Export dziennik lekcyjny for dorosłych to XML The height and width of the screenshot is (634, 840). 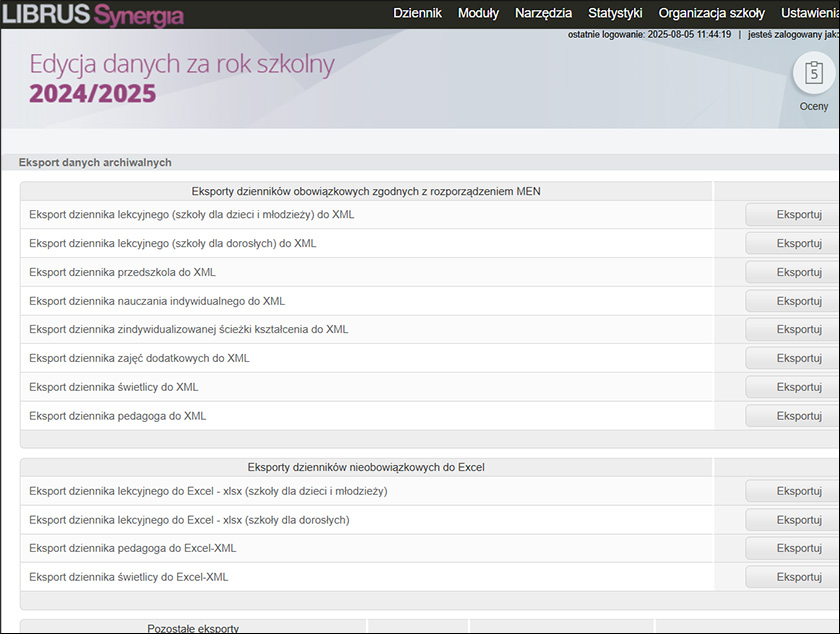coord(792,244)
